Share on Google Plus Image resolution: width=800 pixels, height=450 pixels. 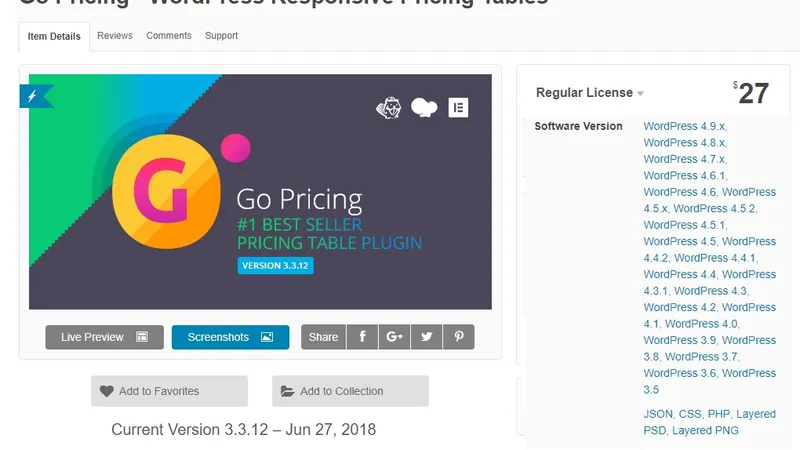394,337
